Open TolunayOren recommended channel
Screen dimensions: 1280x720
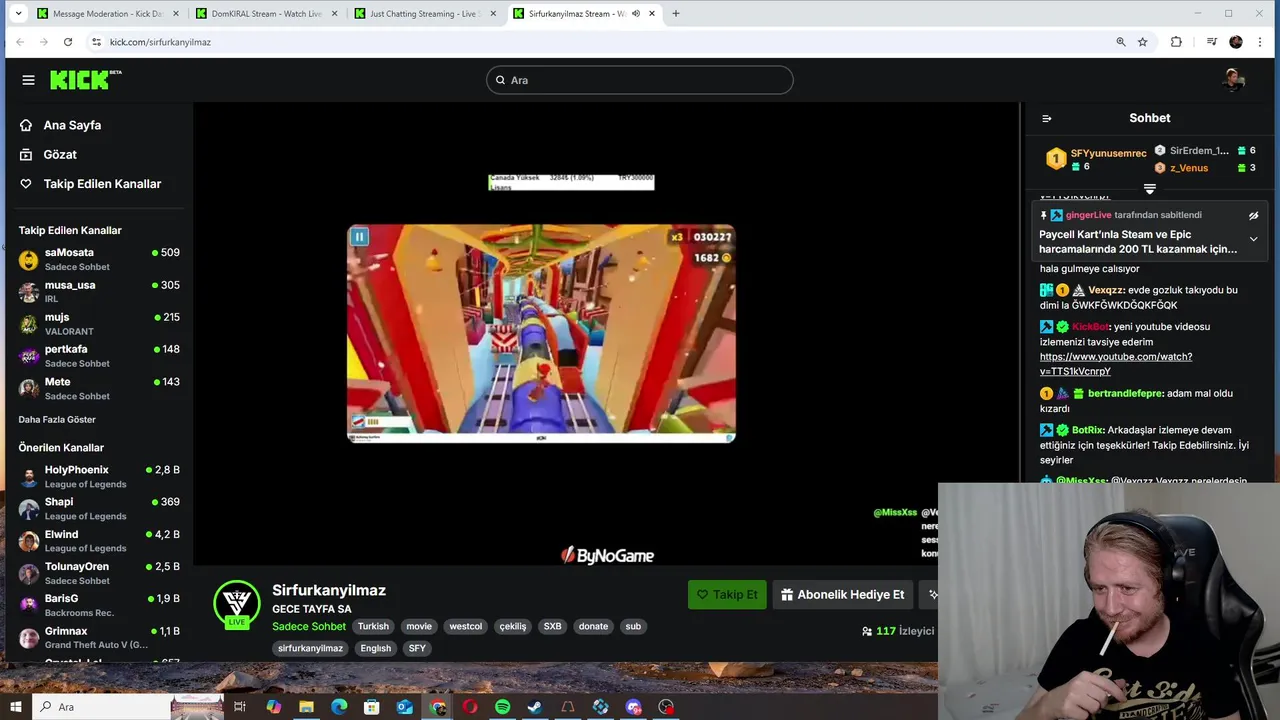coord(99,573)
